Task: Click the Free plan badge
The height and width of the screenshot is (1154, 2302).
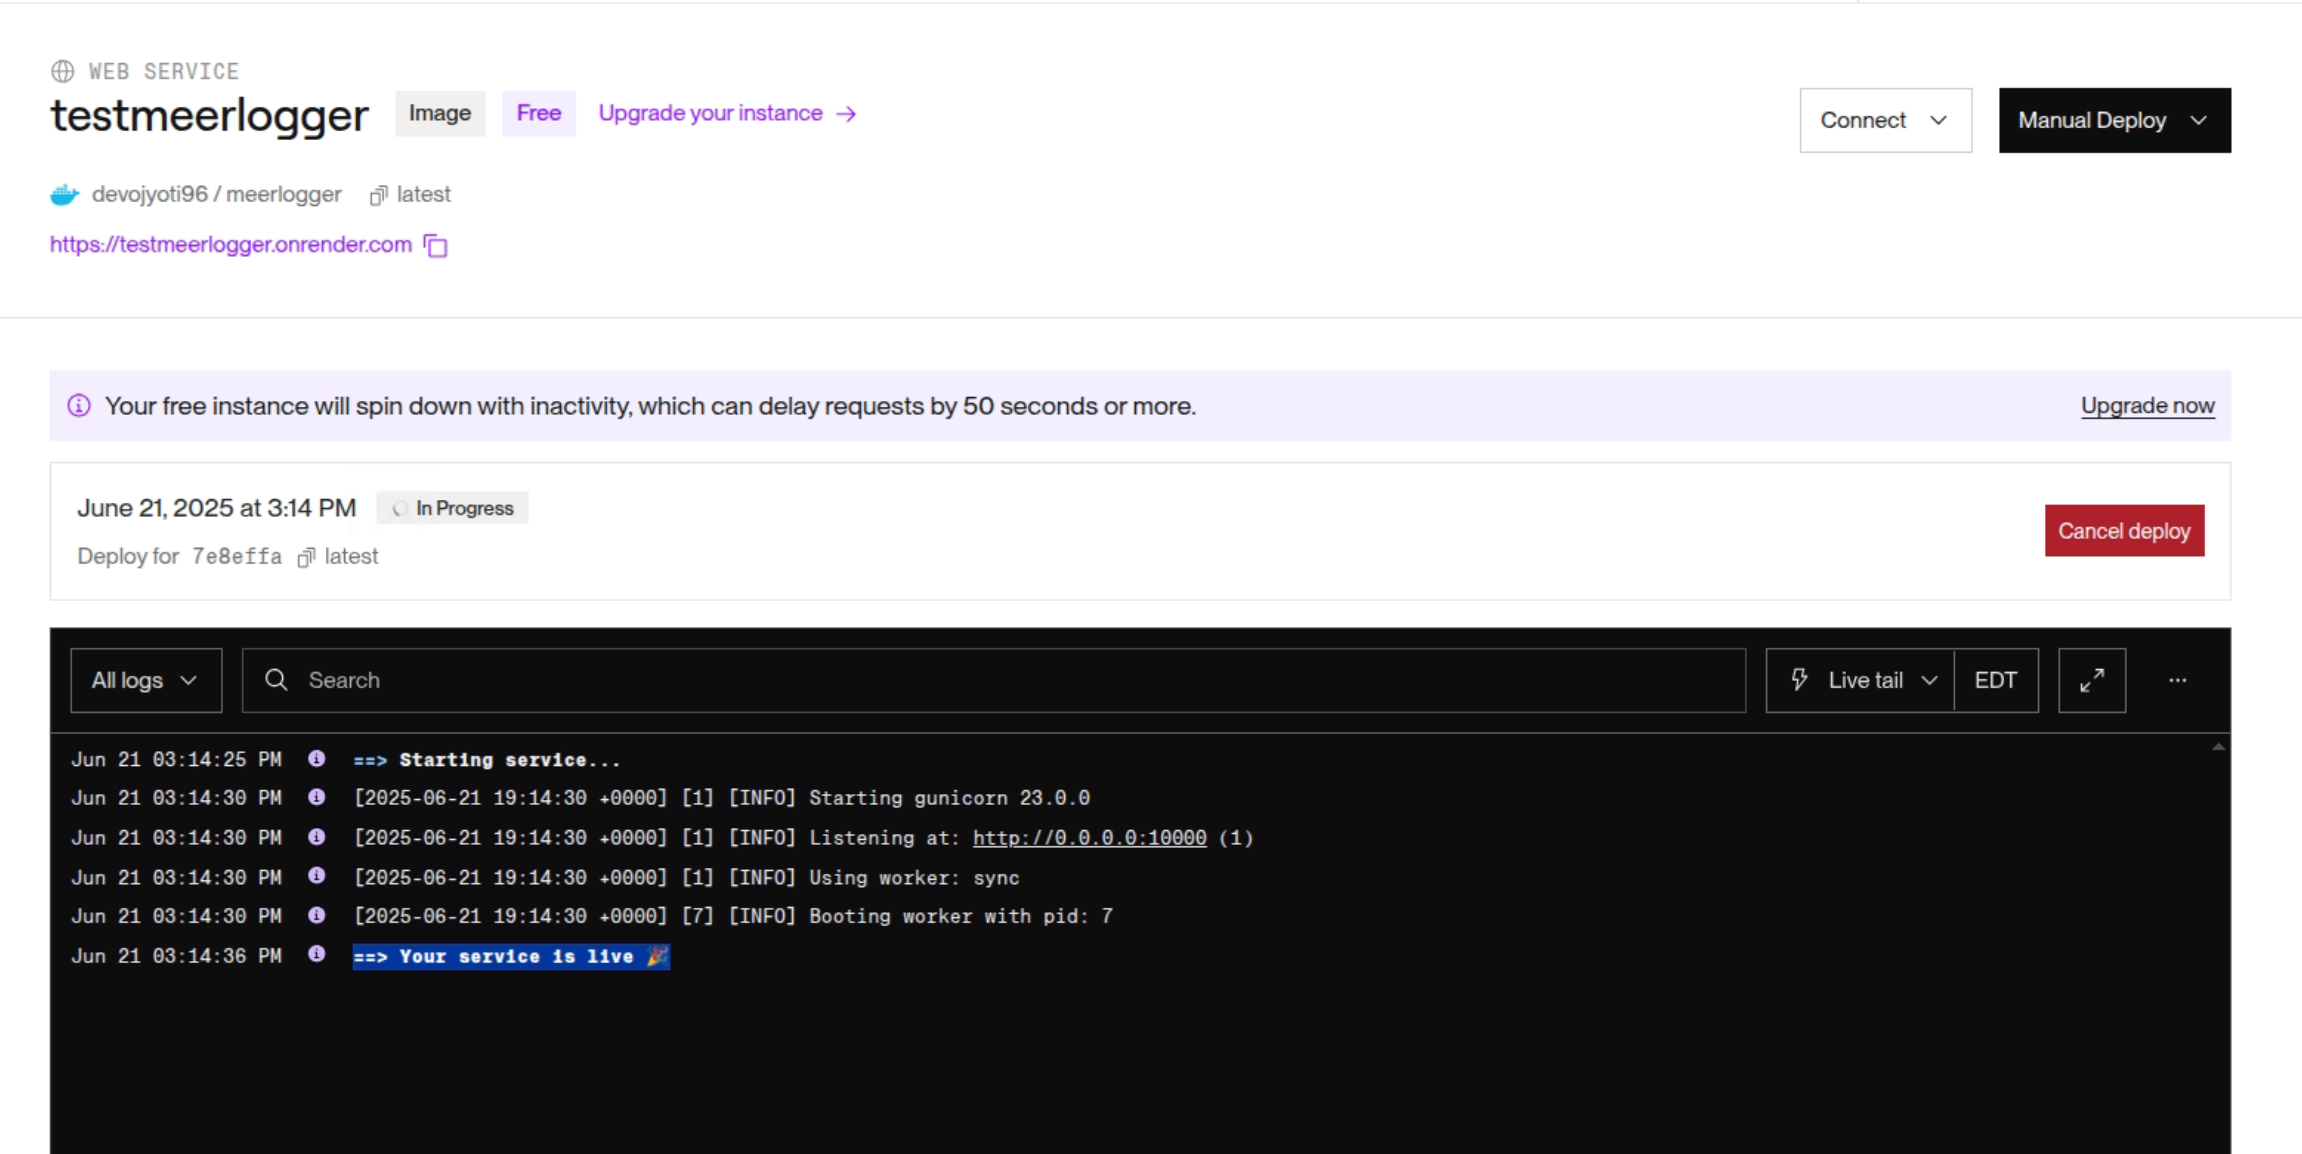Action: click(x=539, y=113)
